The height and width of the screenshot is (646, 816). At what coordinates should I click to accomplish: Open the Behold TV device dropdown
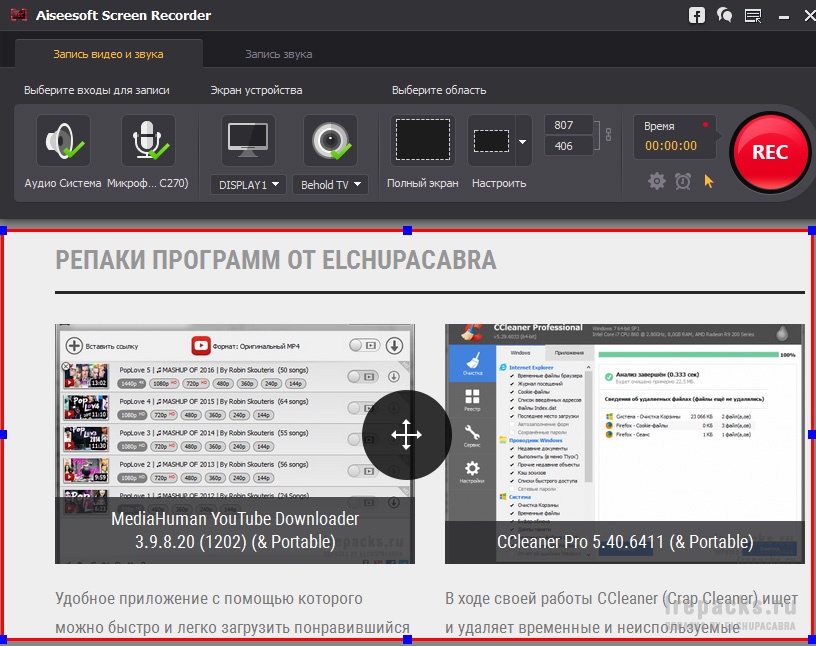(330, 185)
